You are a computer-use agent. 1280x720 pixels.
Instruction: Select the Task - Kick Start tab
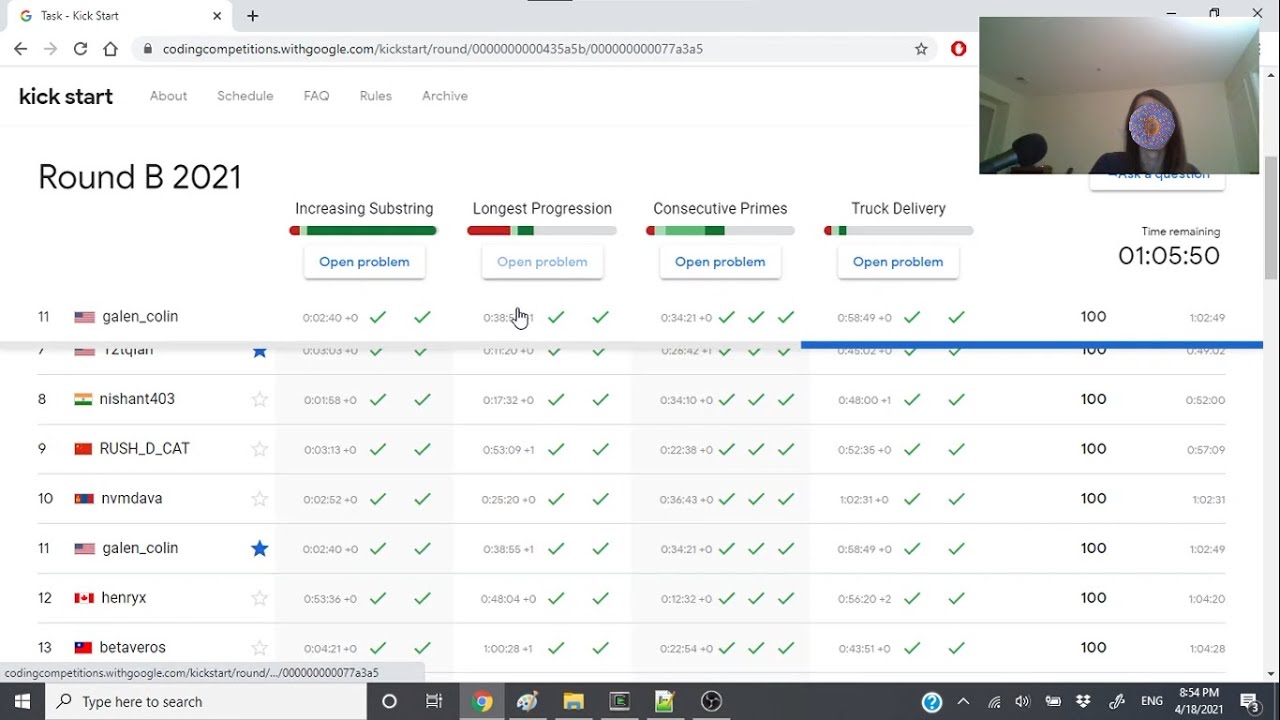point(118,16)
